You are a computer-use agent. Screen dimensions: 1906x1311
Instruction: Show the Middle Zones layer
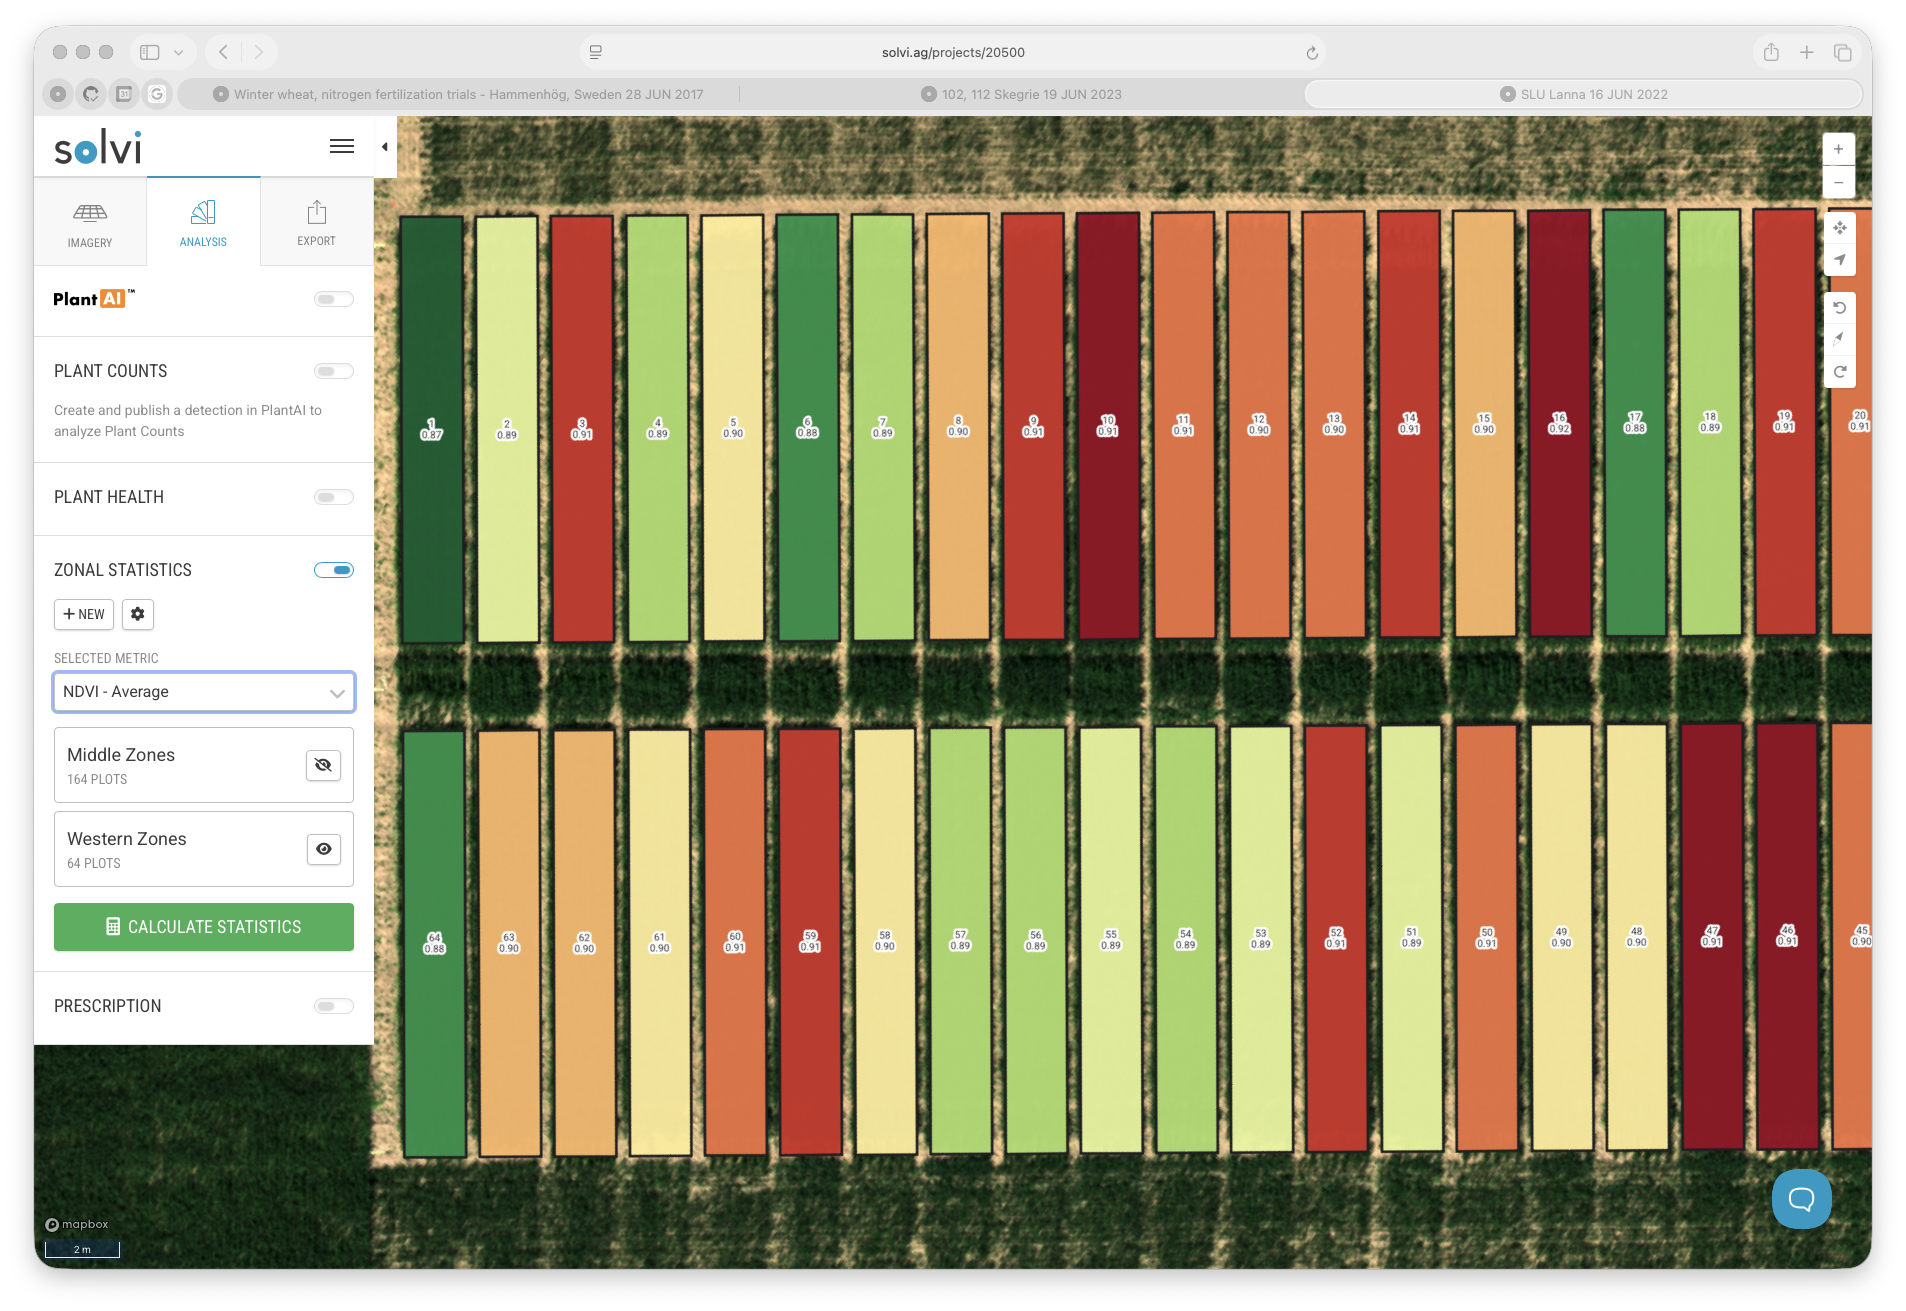(x=323, y=765)
